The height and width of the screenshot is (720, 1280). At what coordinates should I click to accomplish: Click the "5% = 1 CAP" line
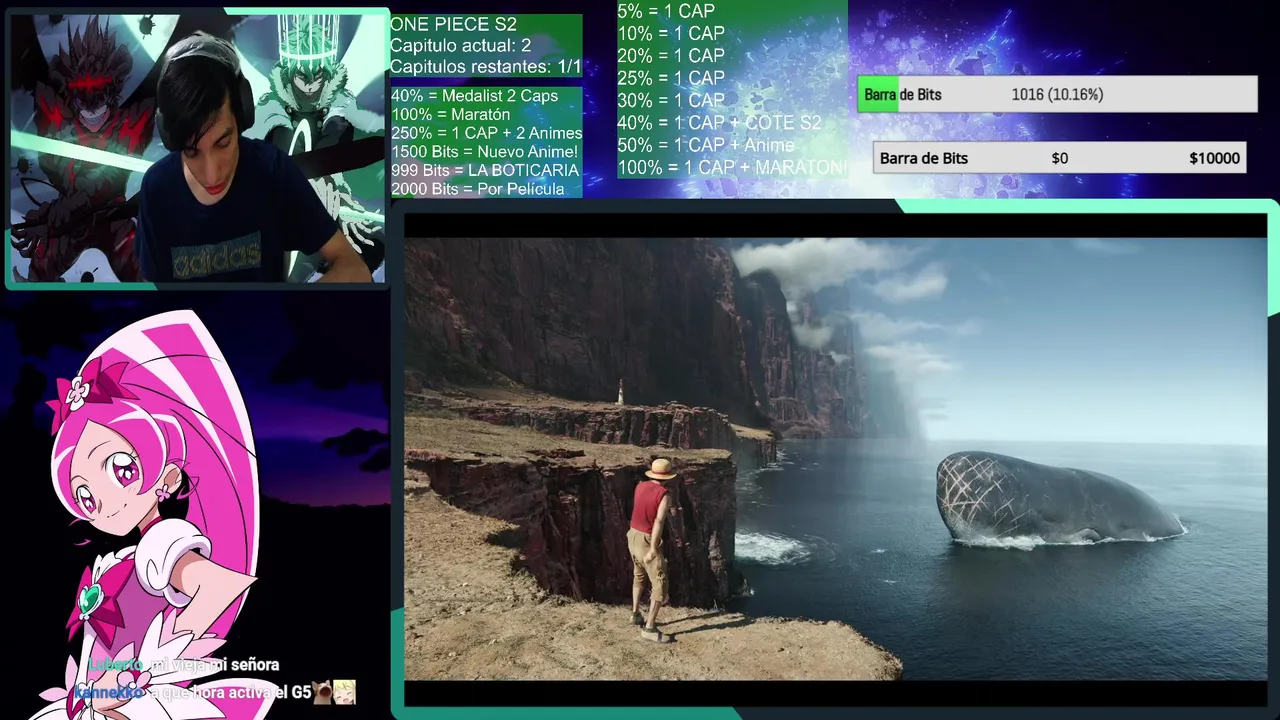[666, 11]
